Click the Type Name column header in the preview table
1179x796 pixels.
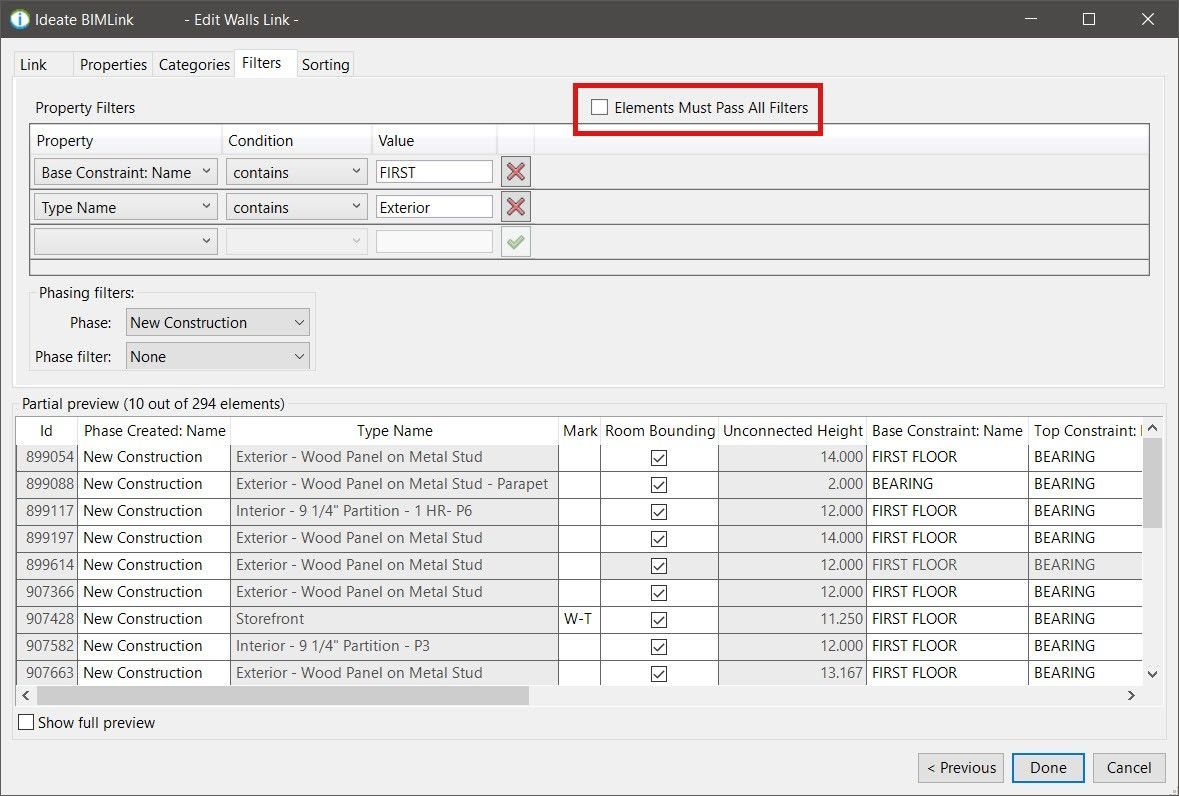(395, 431)
